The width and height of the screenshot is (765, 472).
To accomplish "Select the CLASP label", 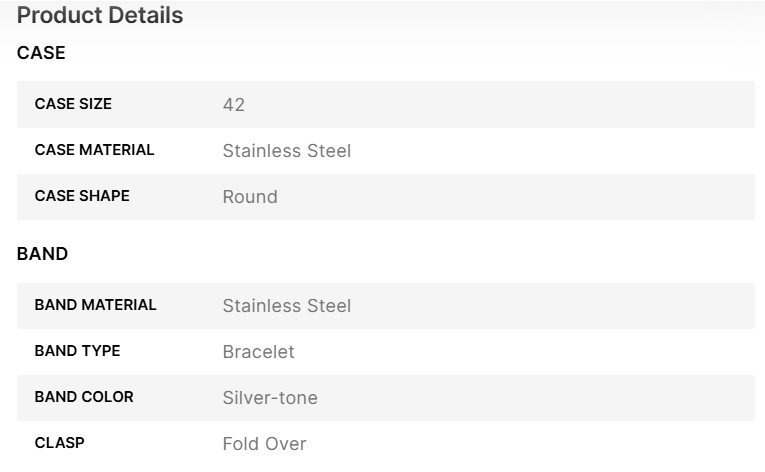I will [x=60, y=442].
